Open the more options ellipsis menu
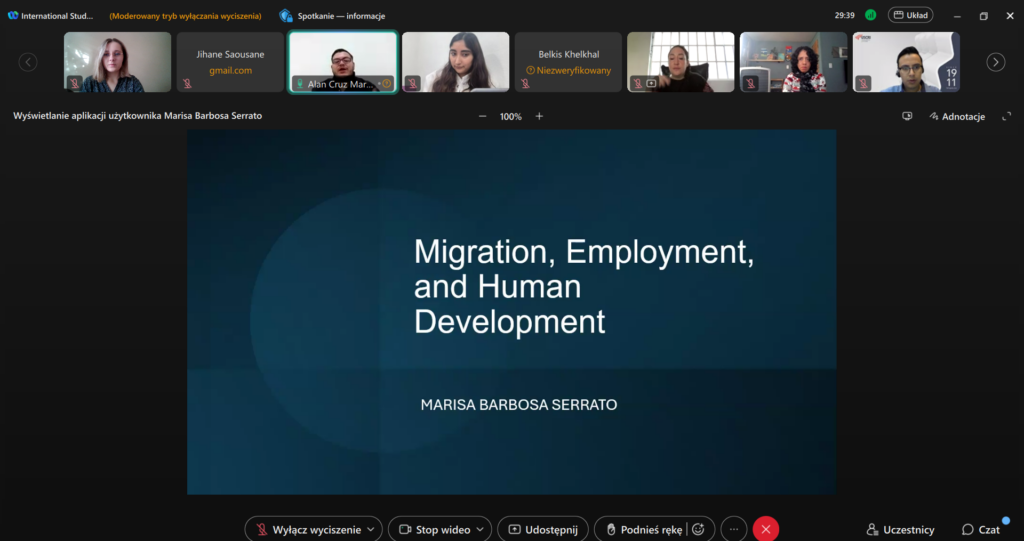 click(x=733, y=529)
